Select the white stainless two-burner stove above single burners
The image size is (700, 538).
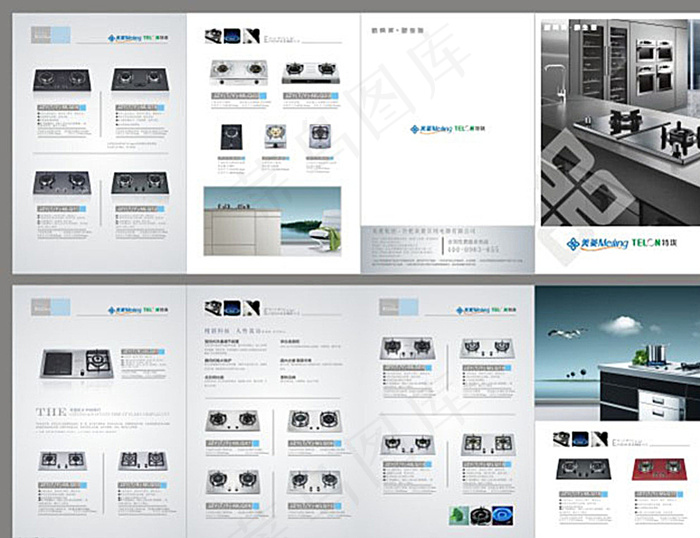(239, 72)
